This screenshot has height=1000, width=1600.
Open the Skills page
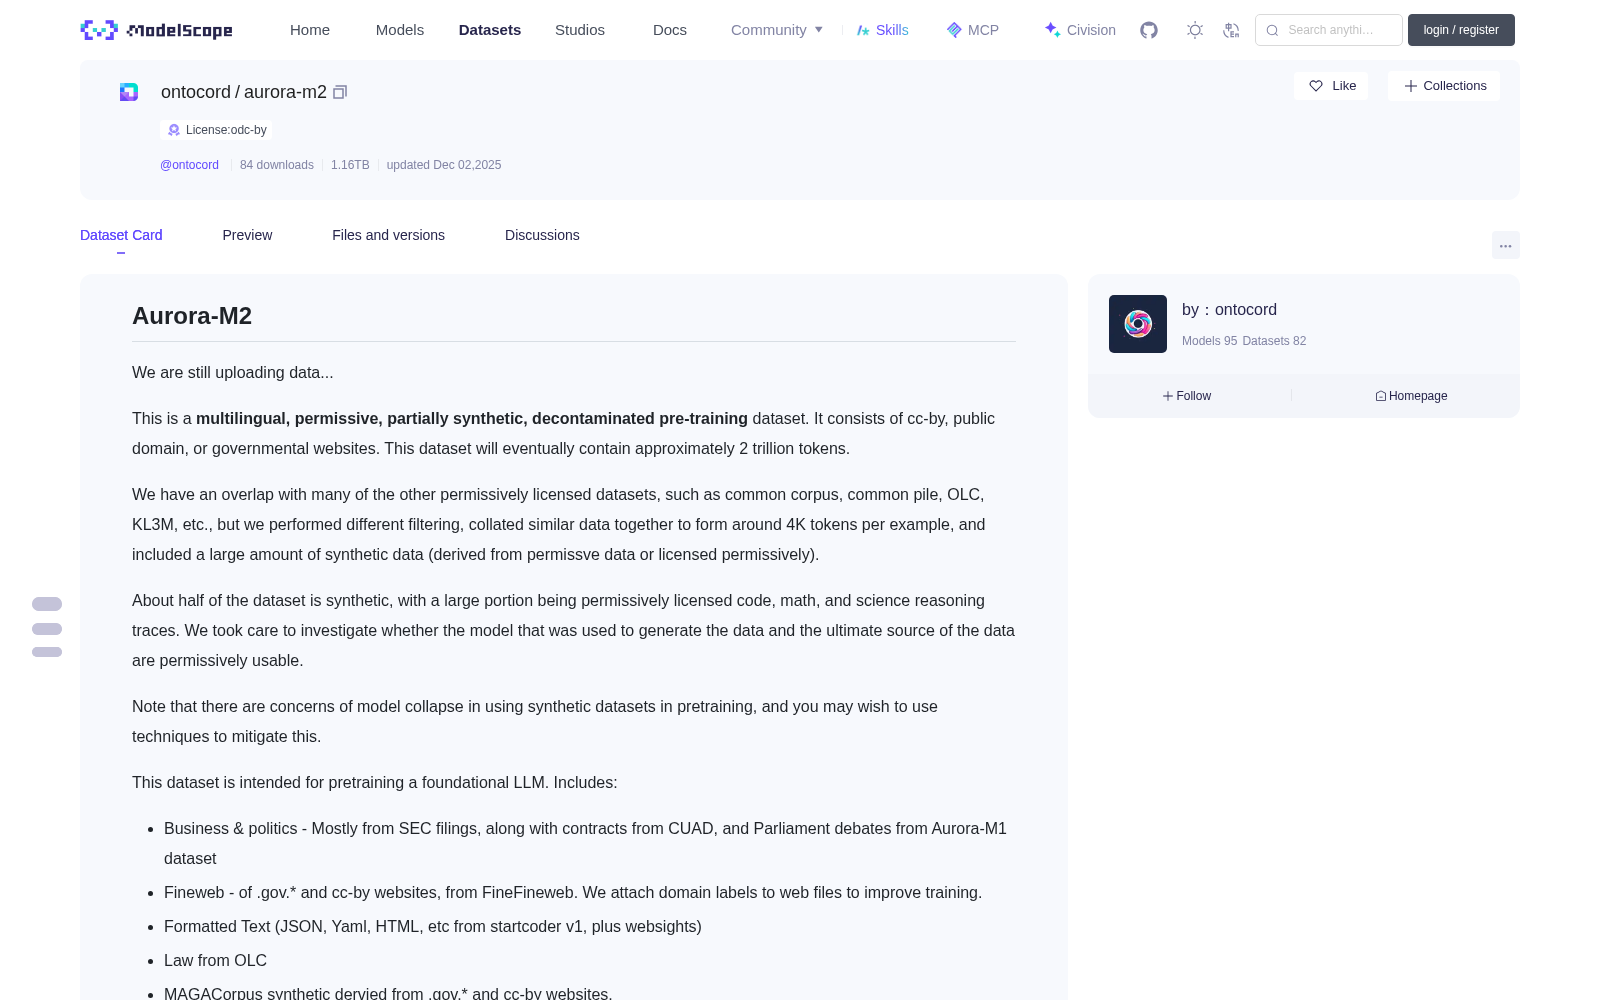tap(882, 30)
